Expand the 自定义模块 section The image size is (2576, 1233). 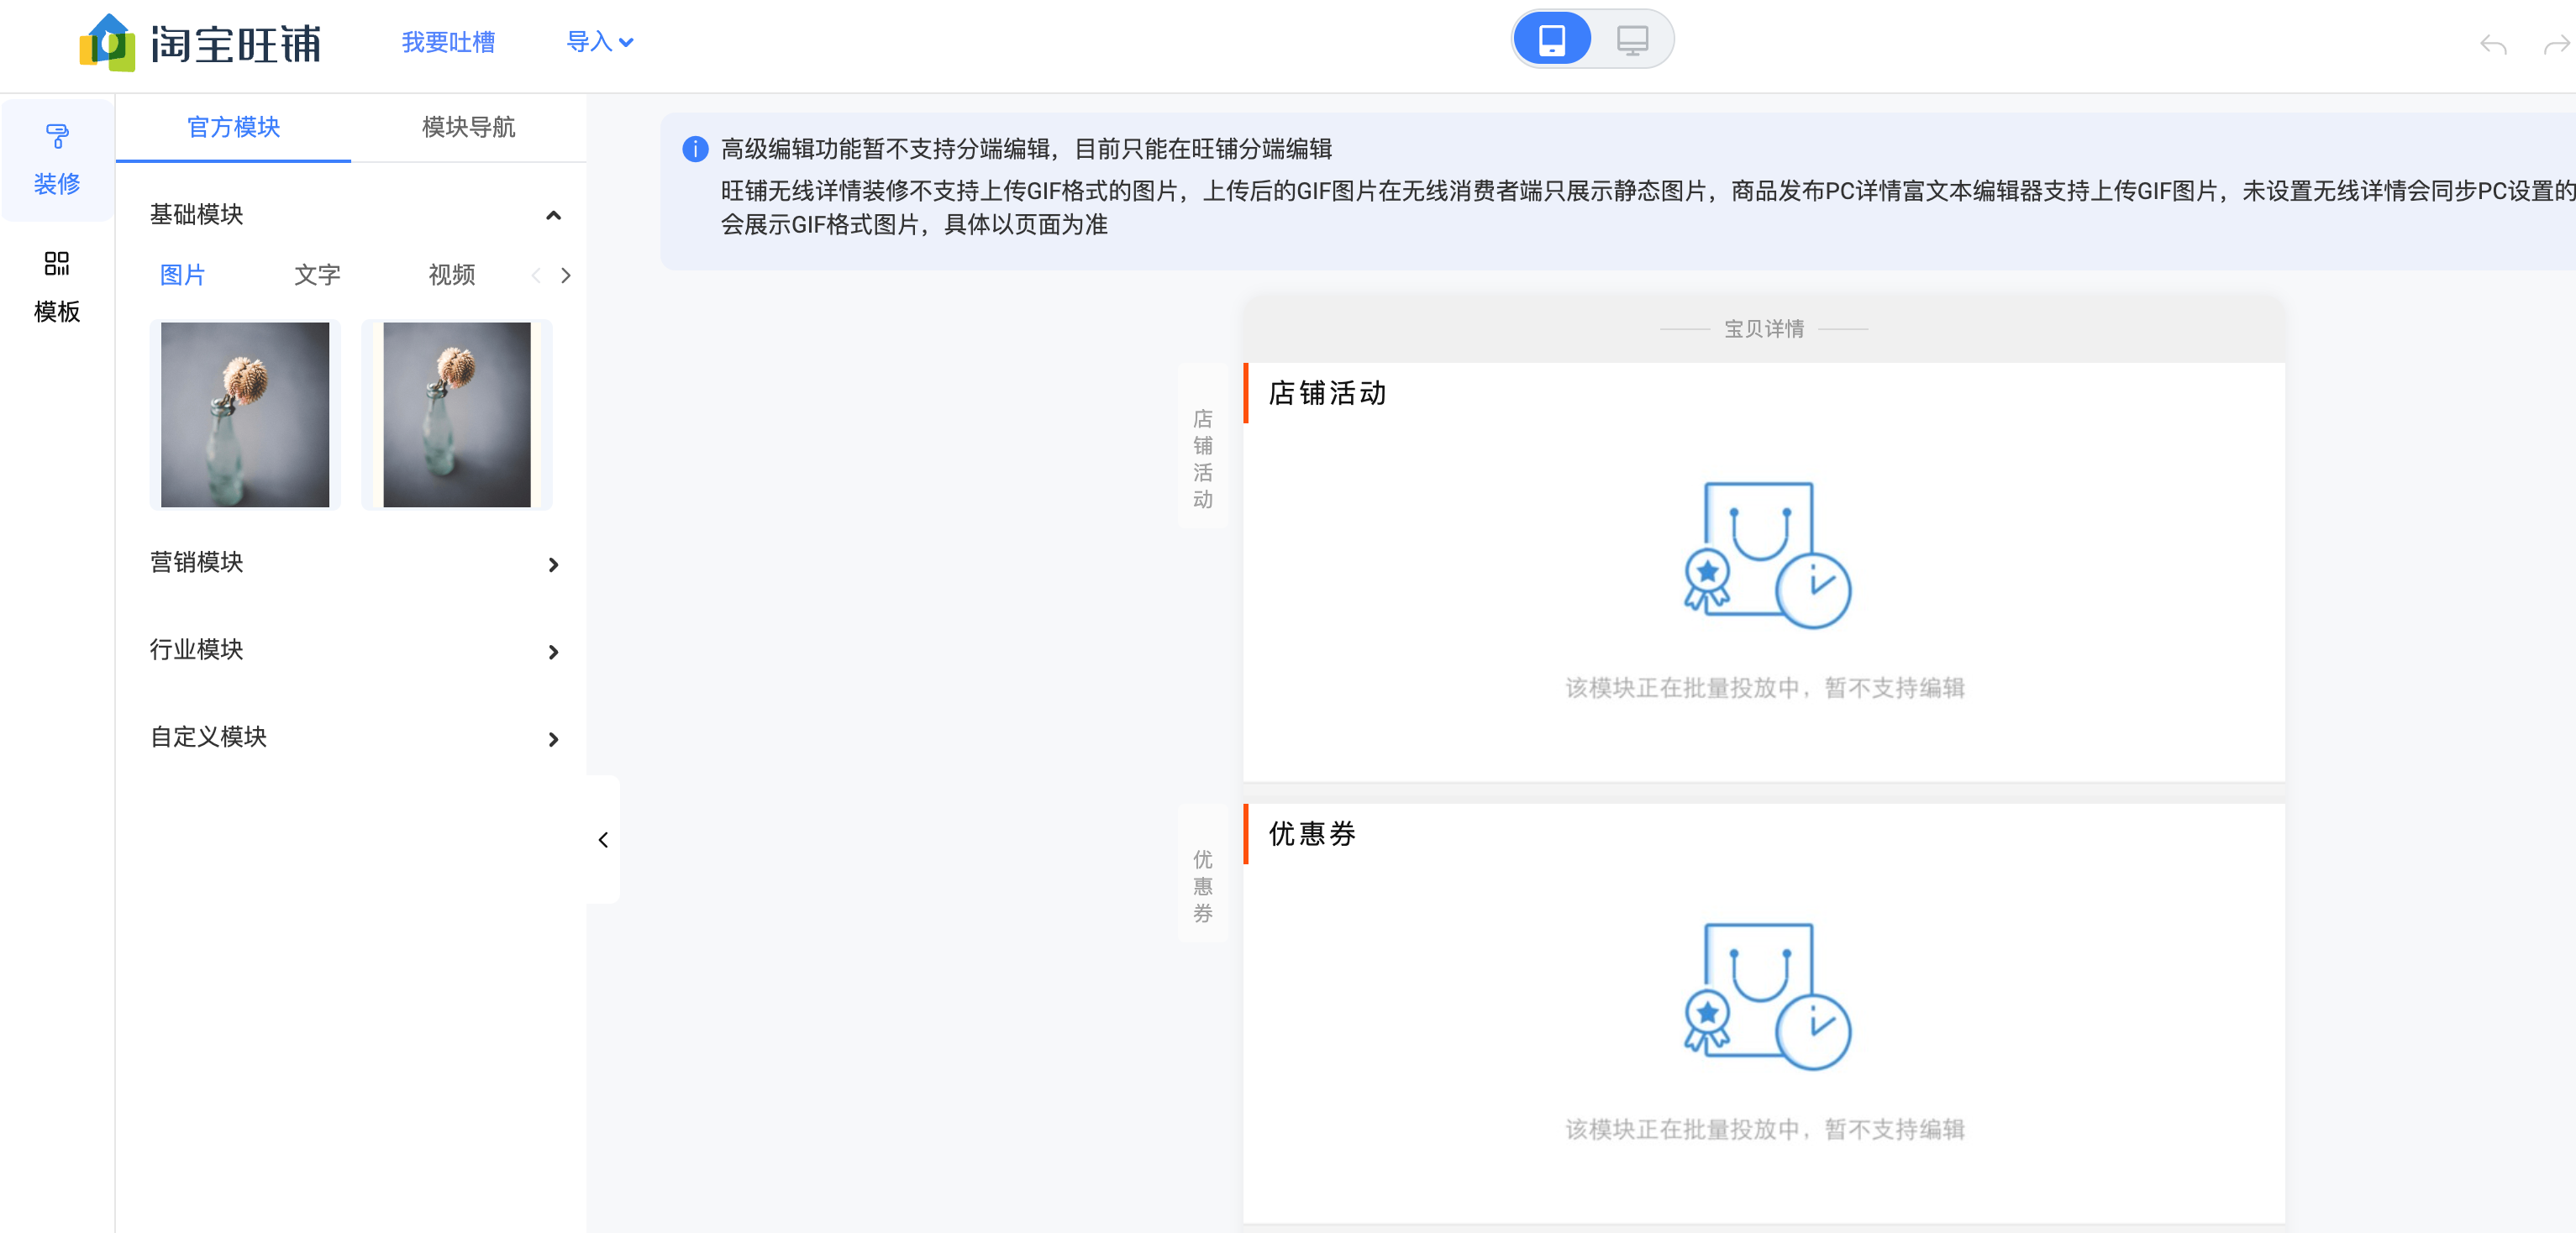[355, 738]
